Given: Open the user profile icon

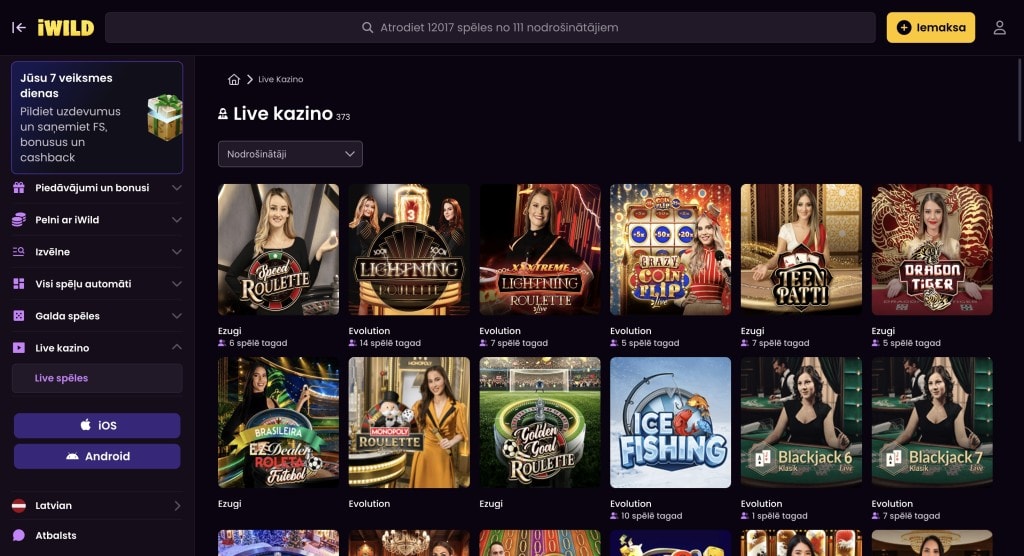Looking at the screenshot, I should tap(1000, 27).
